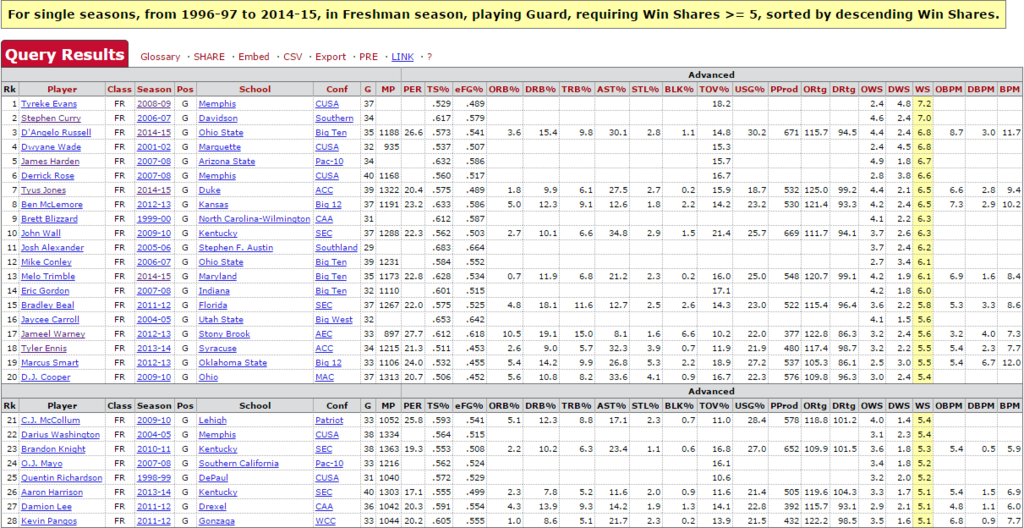Open the Big West conference link

pos(334,320)
